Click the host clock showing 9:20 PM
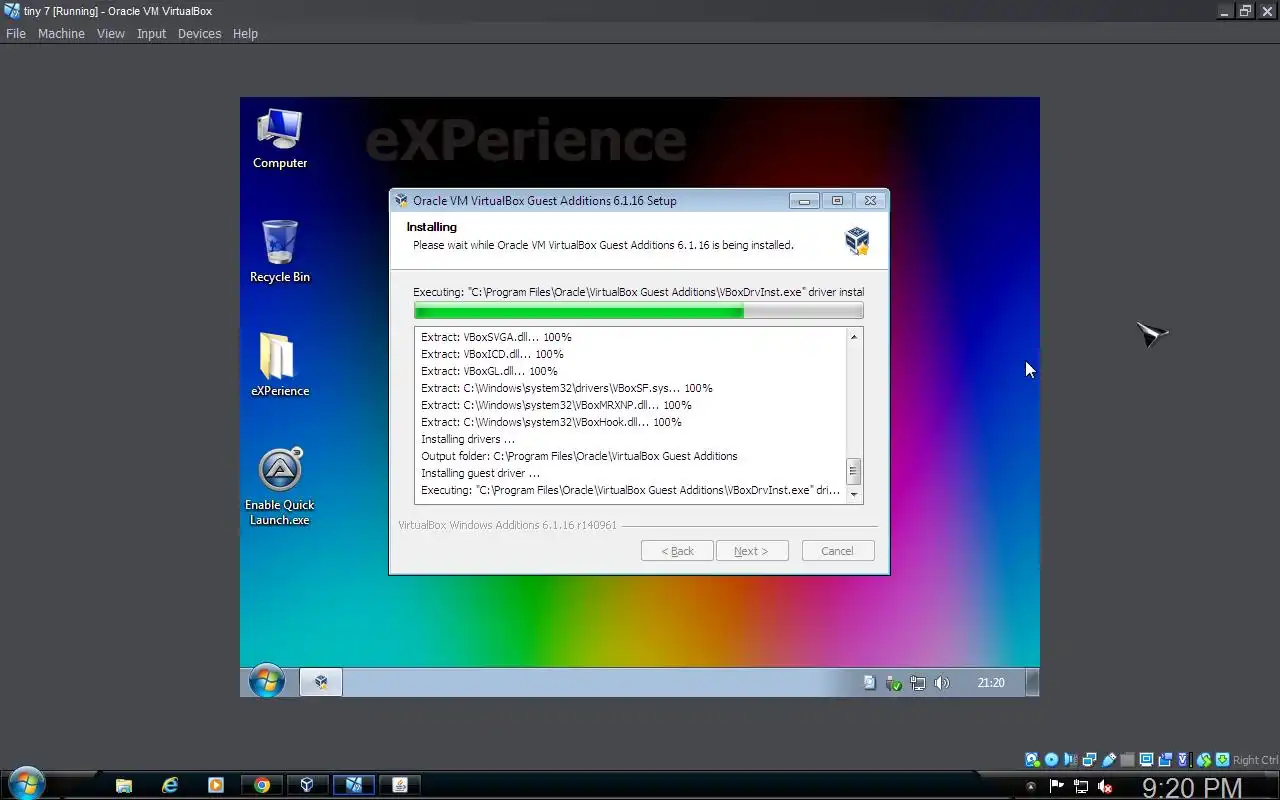 click(x=1192, y=788)
